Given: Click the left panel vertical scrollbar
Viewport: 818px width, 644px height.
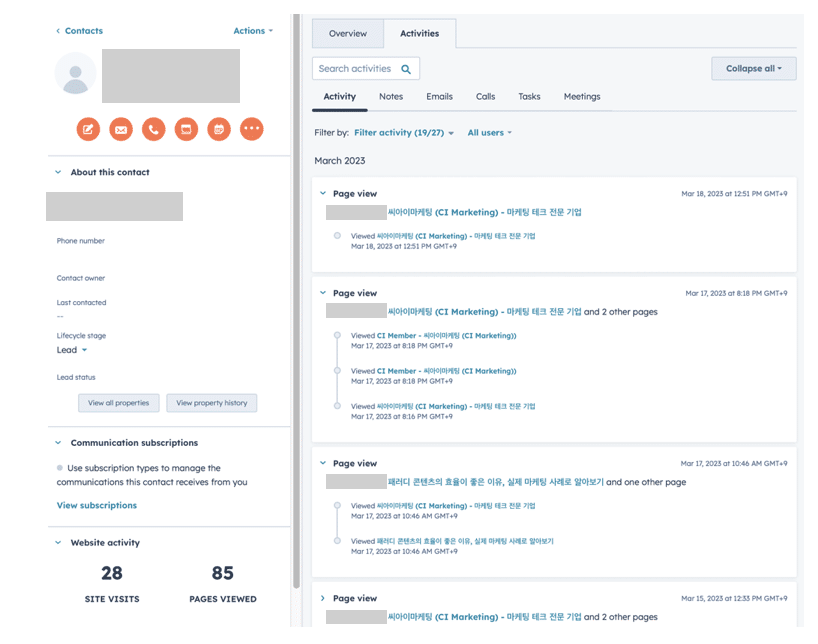Looking at the screenshot, I should [x=296, y=301].
